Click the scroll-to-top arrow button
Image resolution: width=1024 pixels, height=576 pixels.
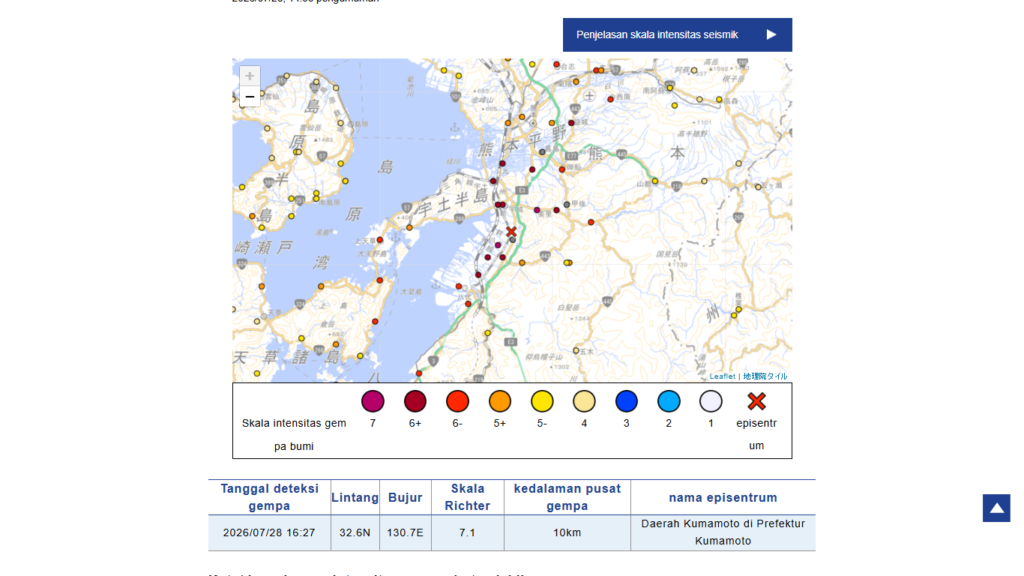[997, 508]
